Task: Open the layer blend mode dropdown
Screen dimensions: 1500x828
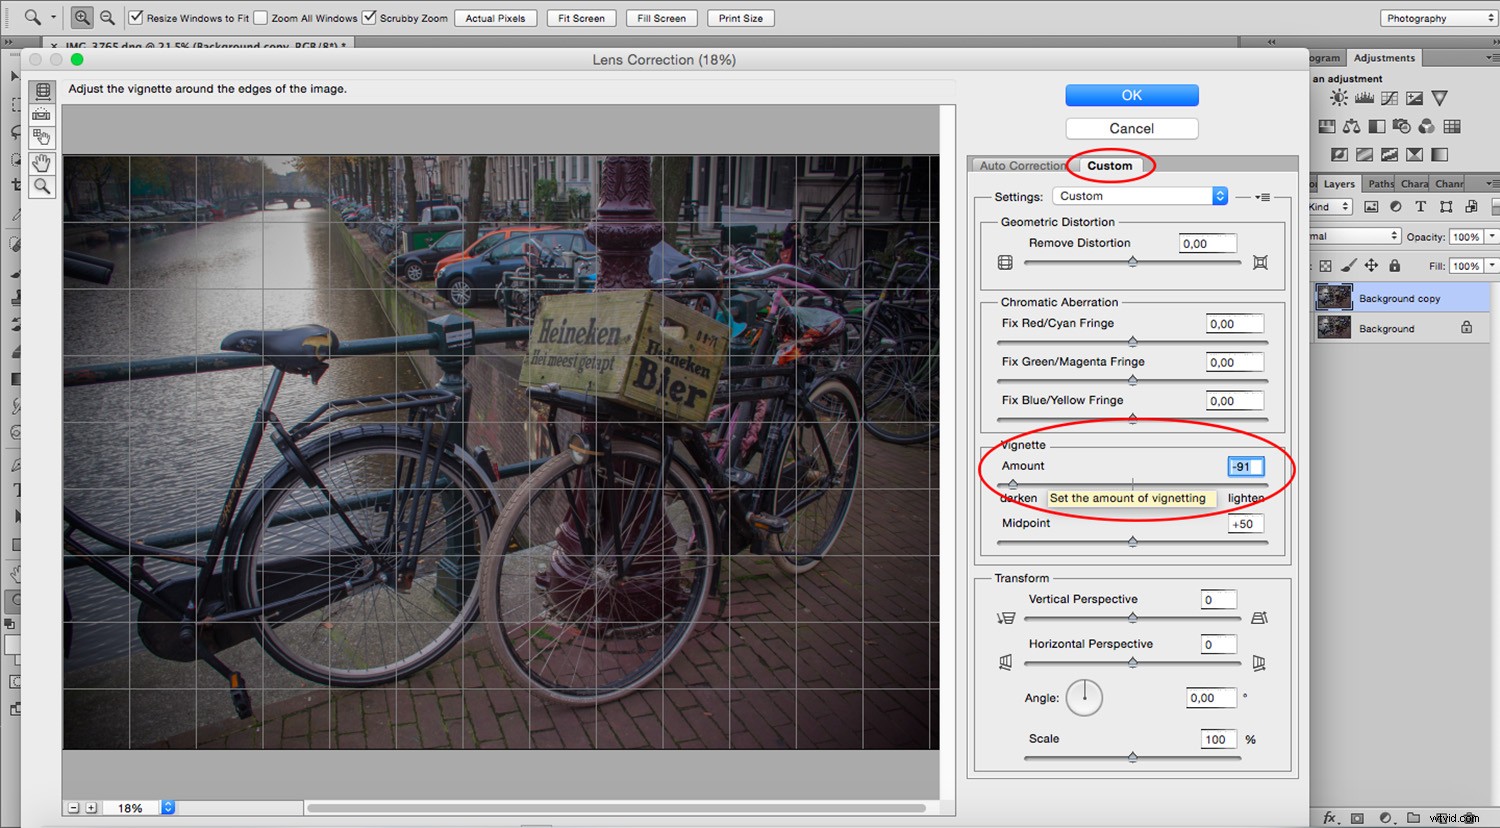Action: click(1352, 235)
